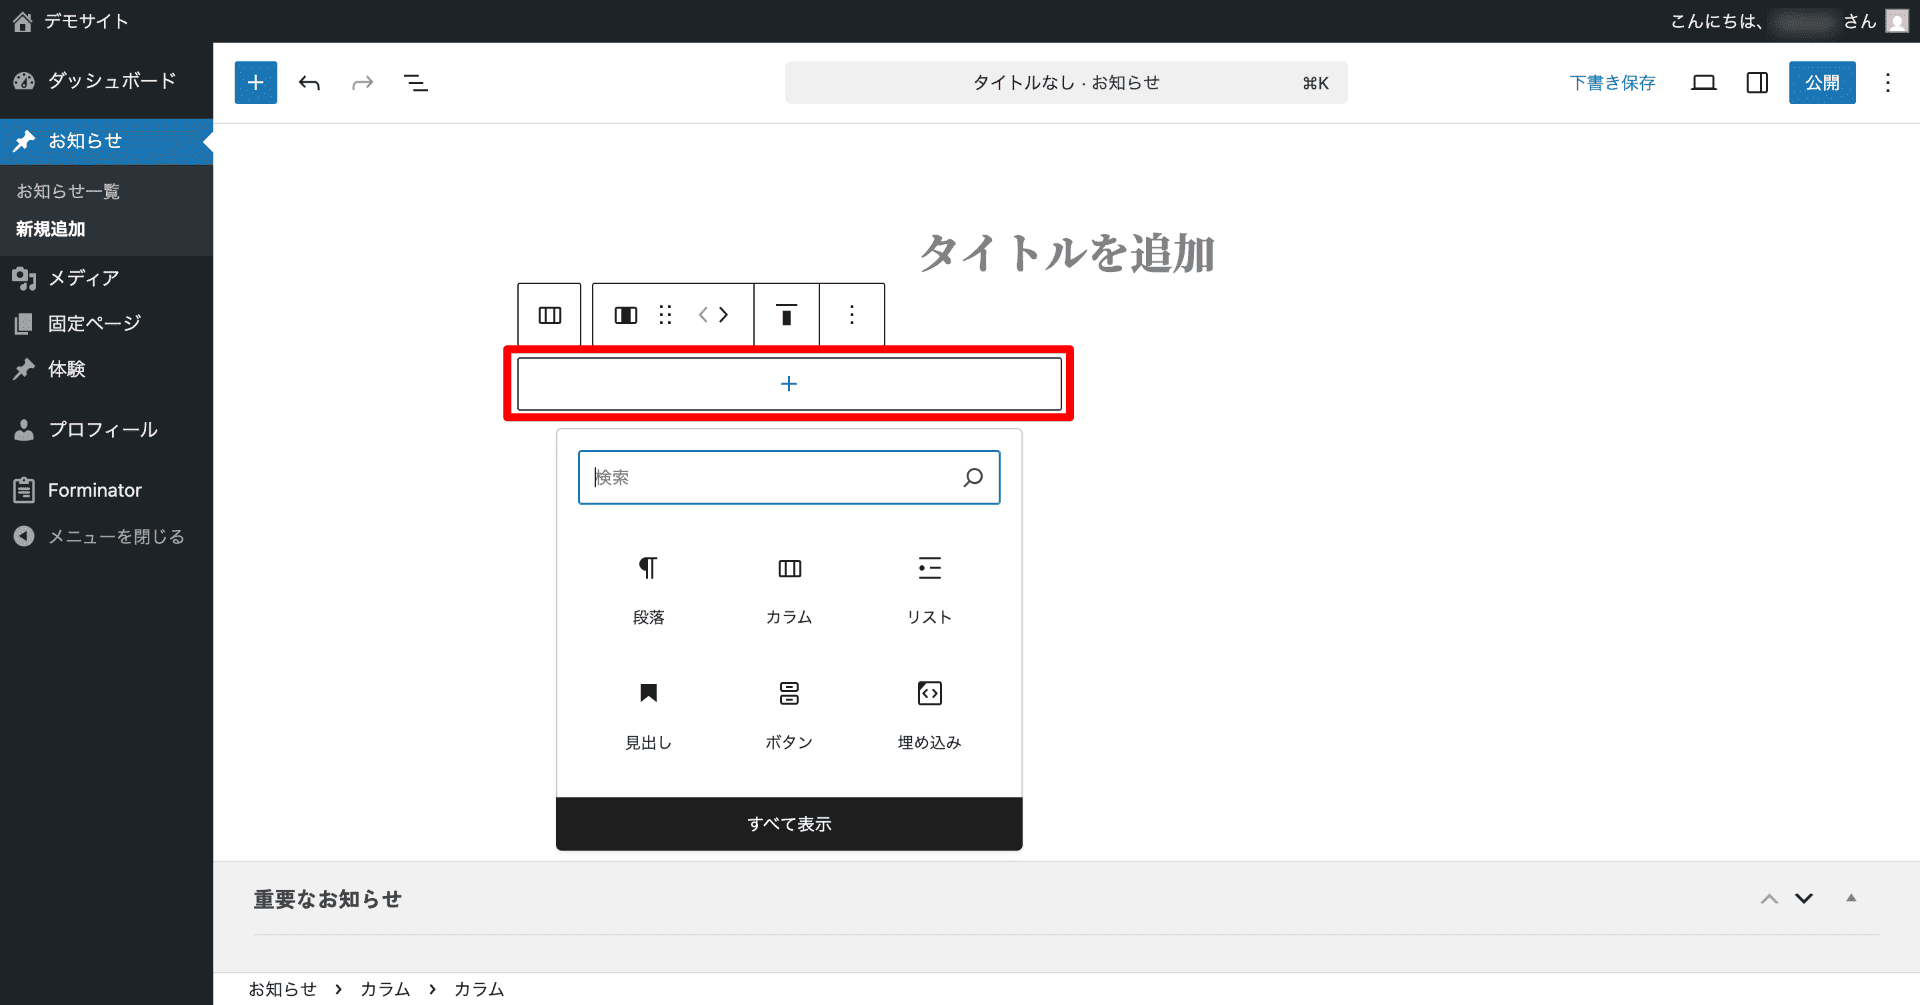Open block options three-dot menu

click(852, 315)
